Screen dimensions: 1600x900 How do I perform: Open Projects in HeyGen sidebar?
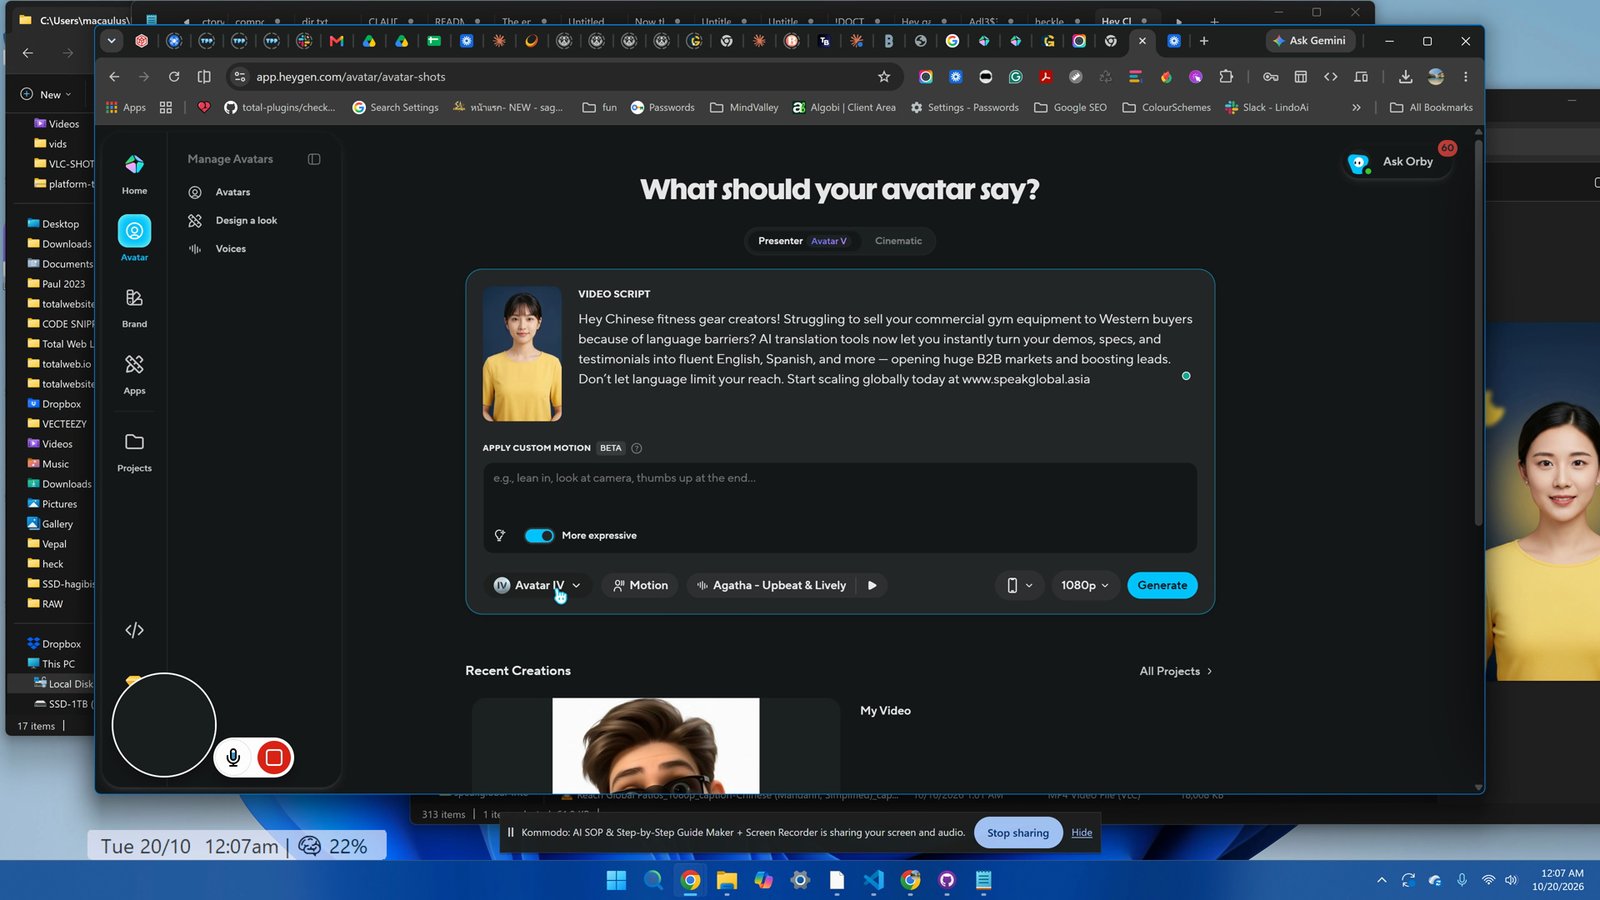[134, 452]
